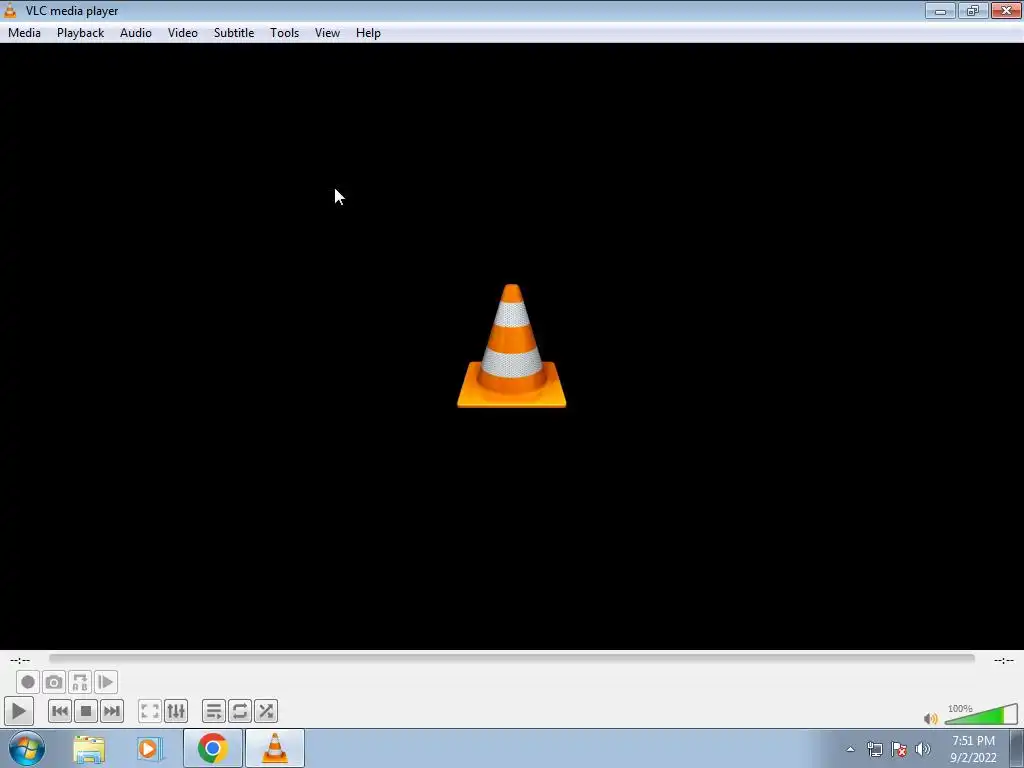
Task: Open the View menu
Action: pos(327,33)
